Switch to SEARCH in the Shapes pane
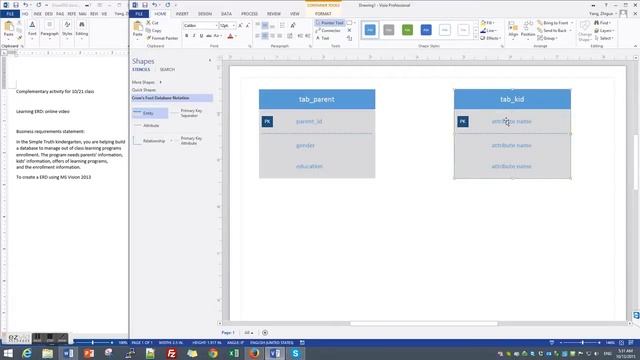This screenshot has height=360, width=640. [x=167, y=70]
